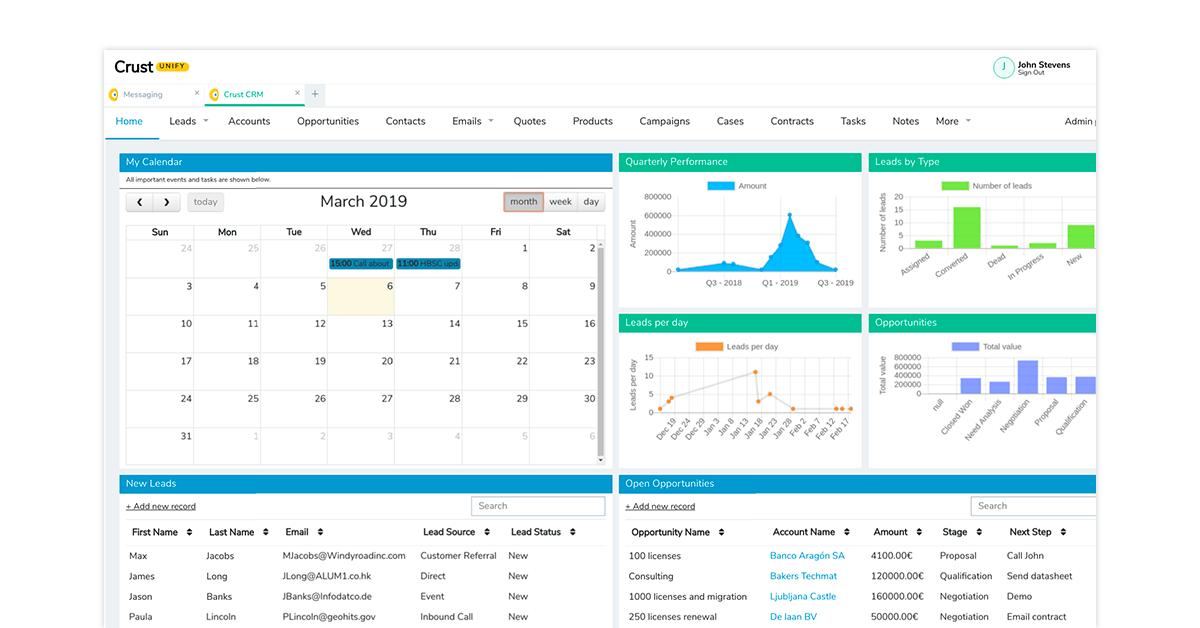Open the 15:00 Call about calendar event
Screen dimensions: 1200x628
(360, 264)
